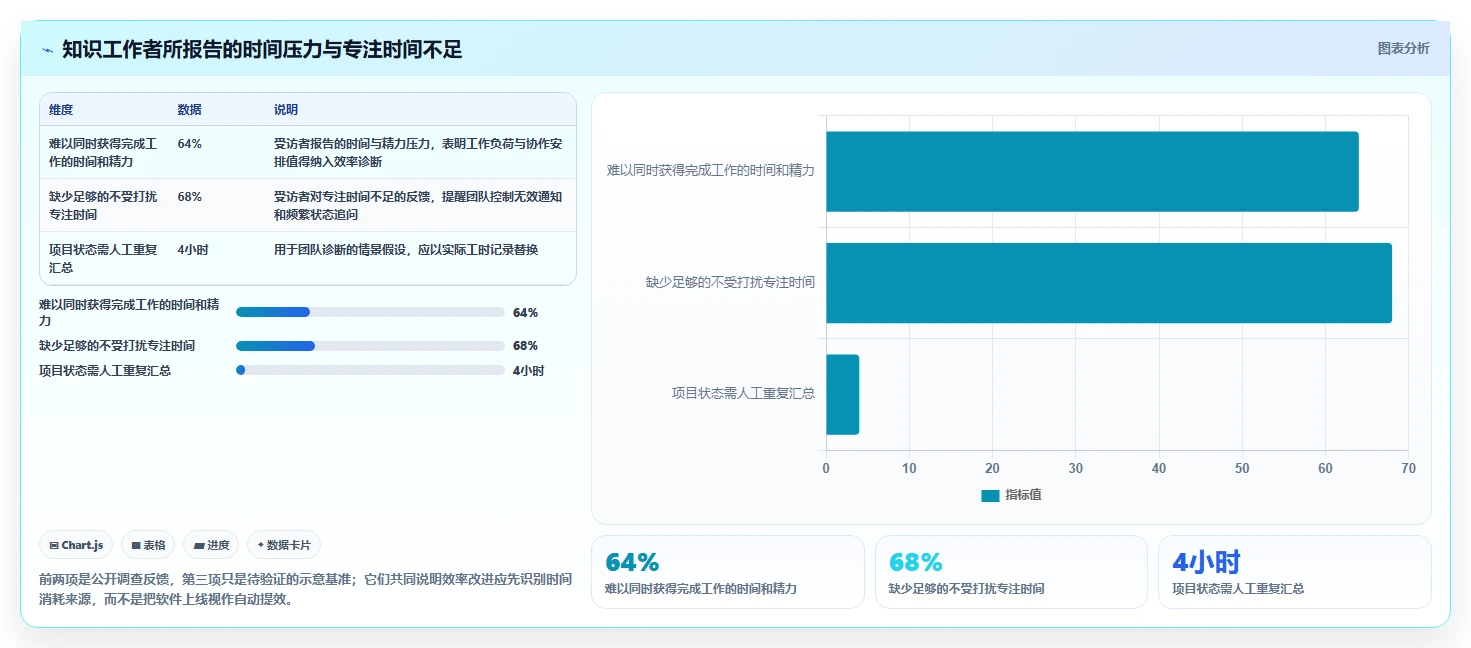The image size is (1471, 648).
Task: Click the 68% progress bar track
Action: point(370,346)
